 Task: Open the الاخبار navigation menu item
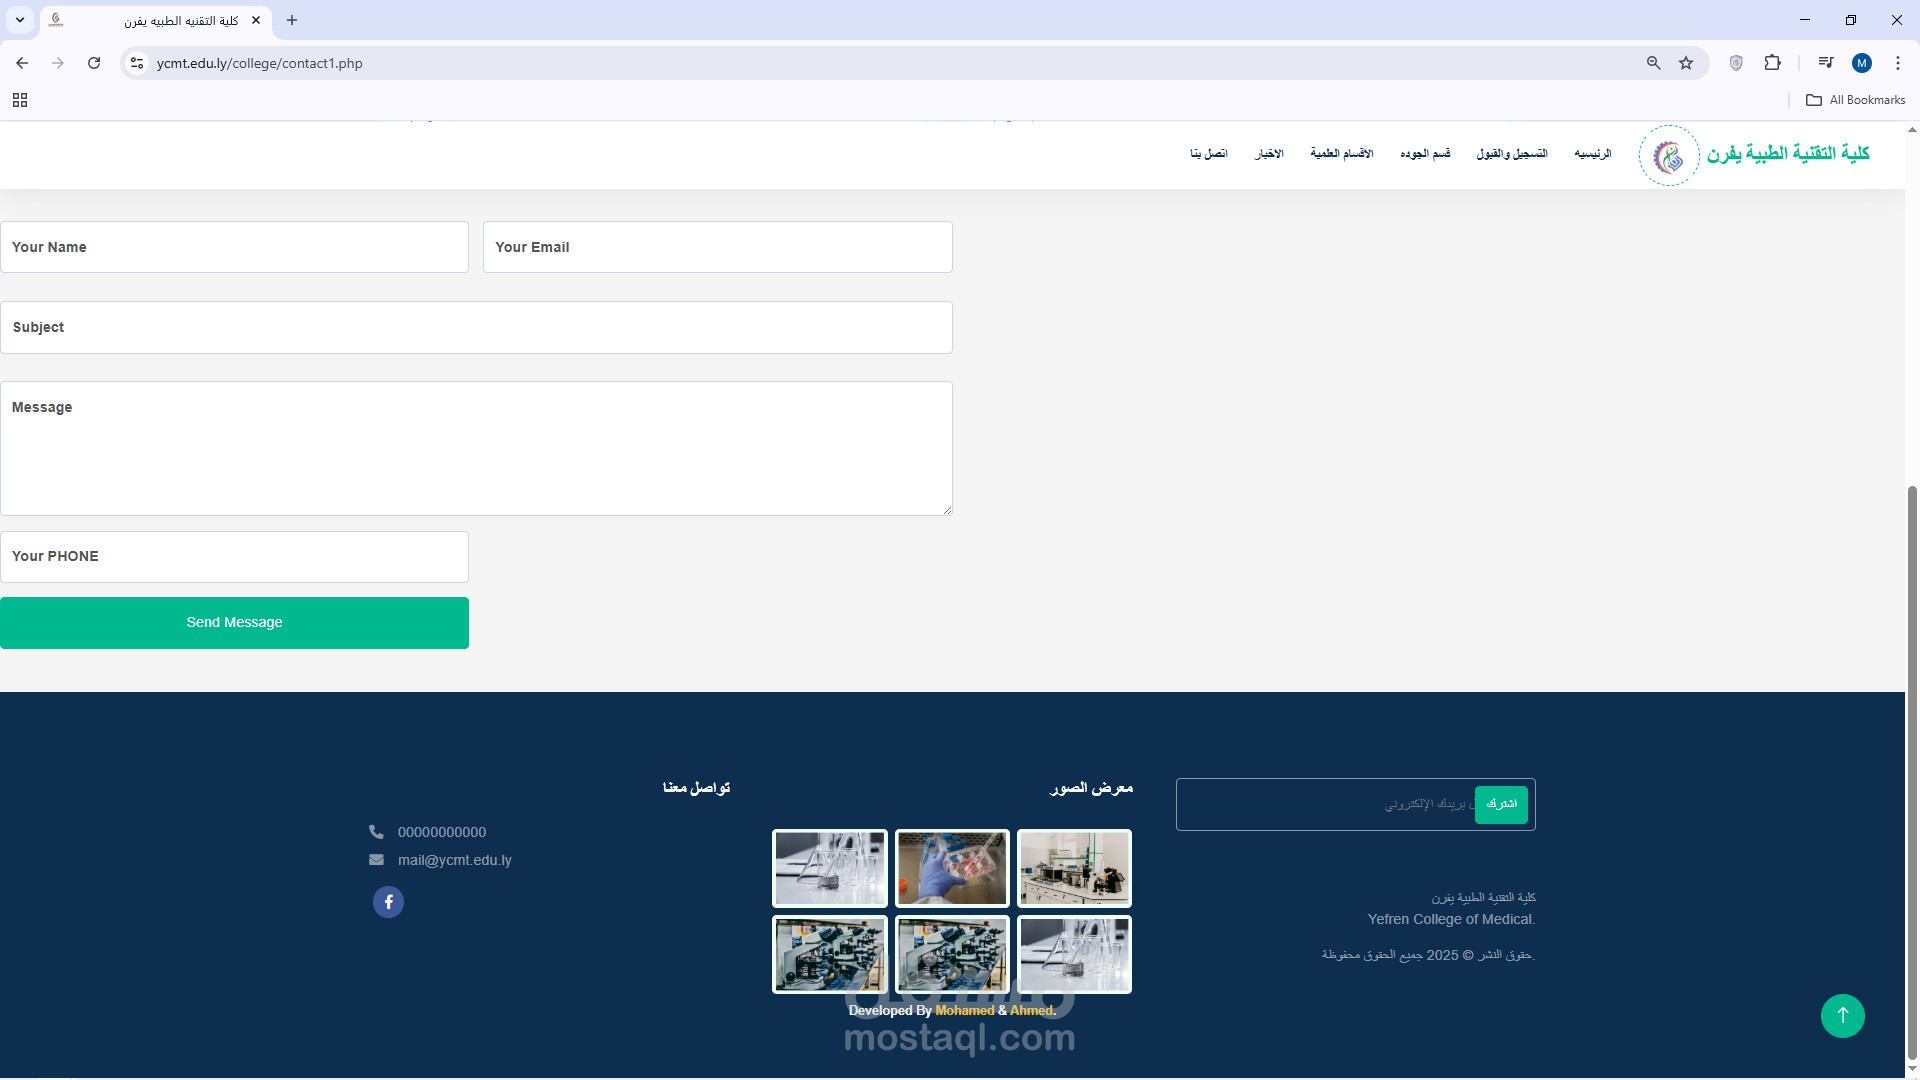1269,154
